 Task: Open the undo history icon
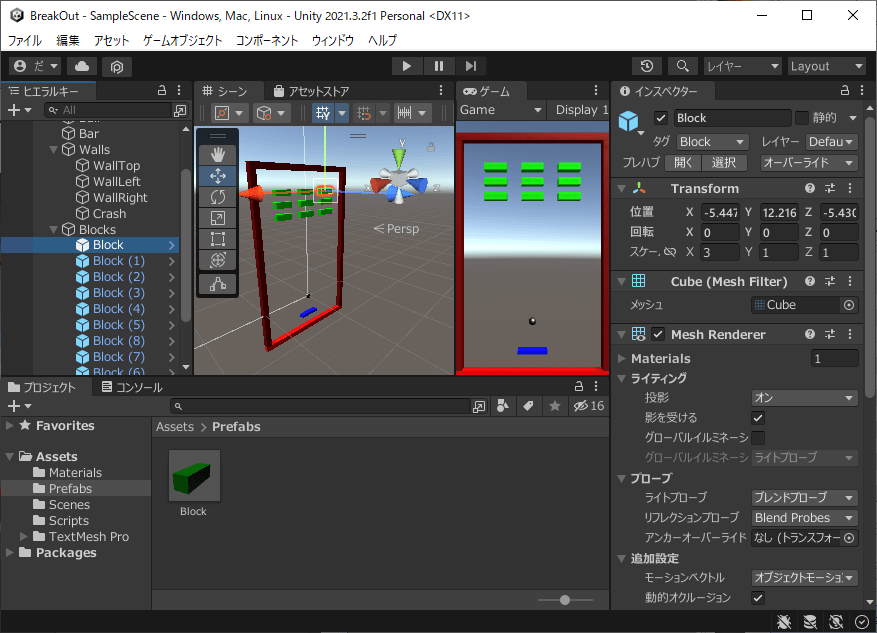click(x=647, y=66)
